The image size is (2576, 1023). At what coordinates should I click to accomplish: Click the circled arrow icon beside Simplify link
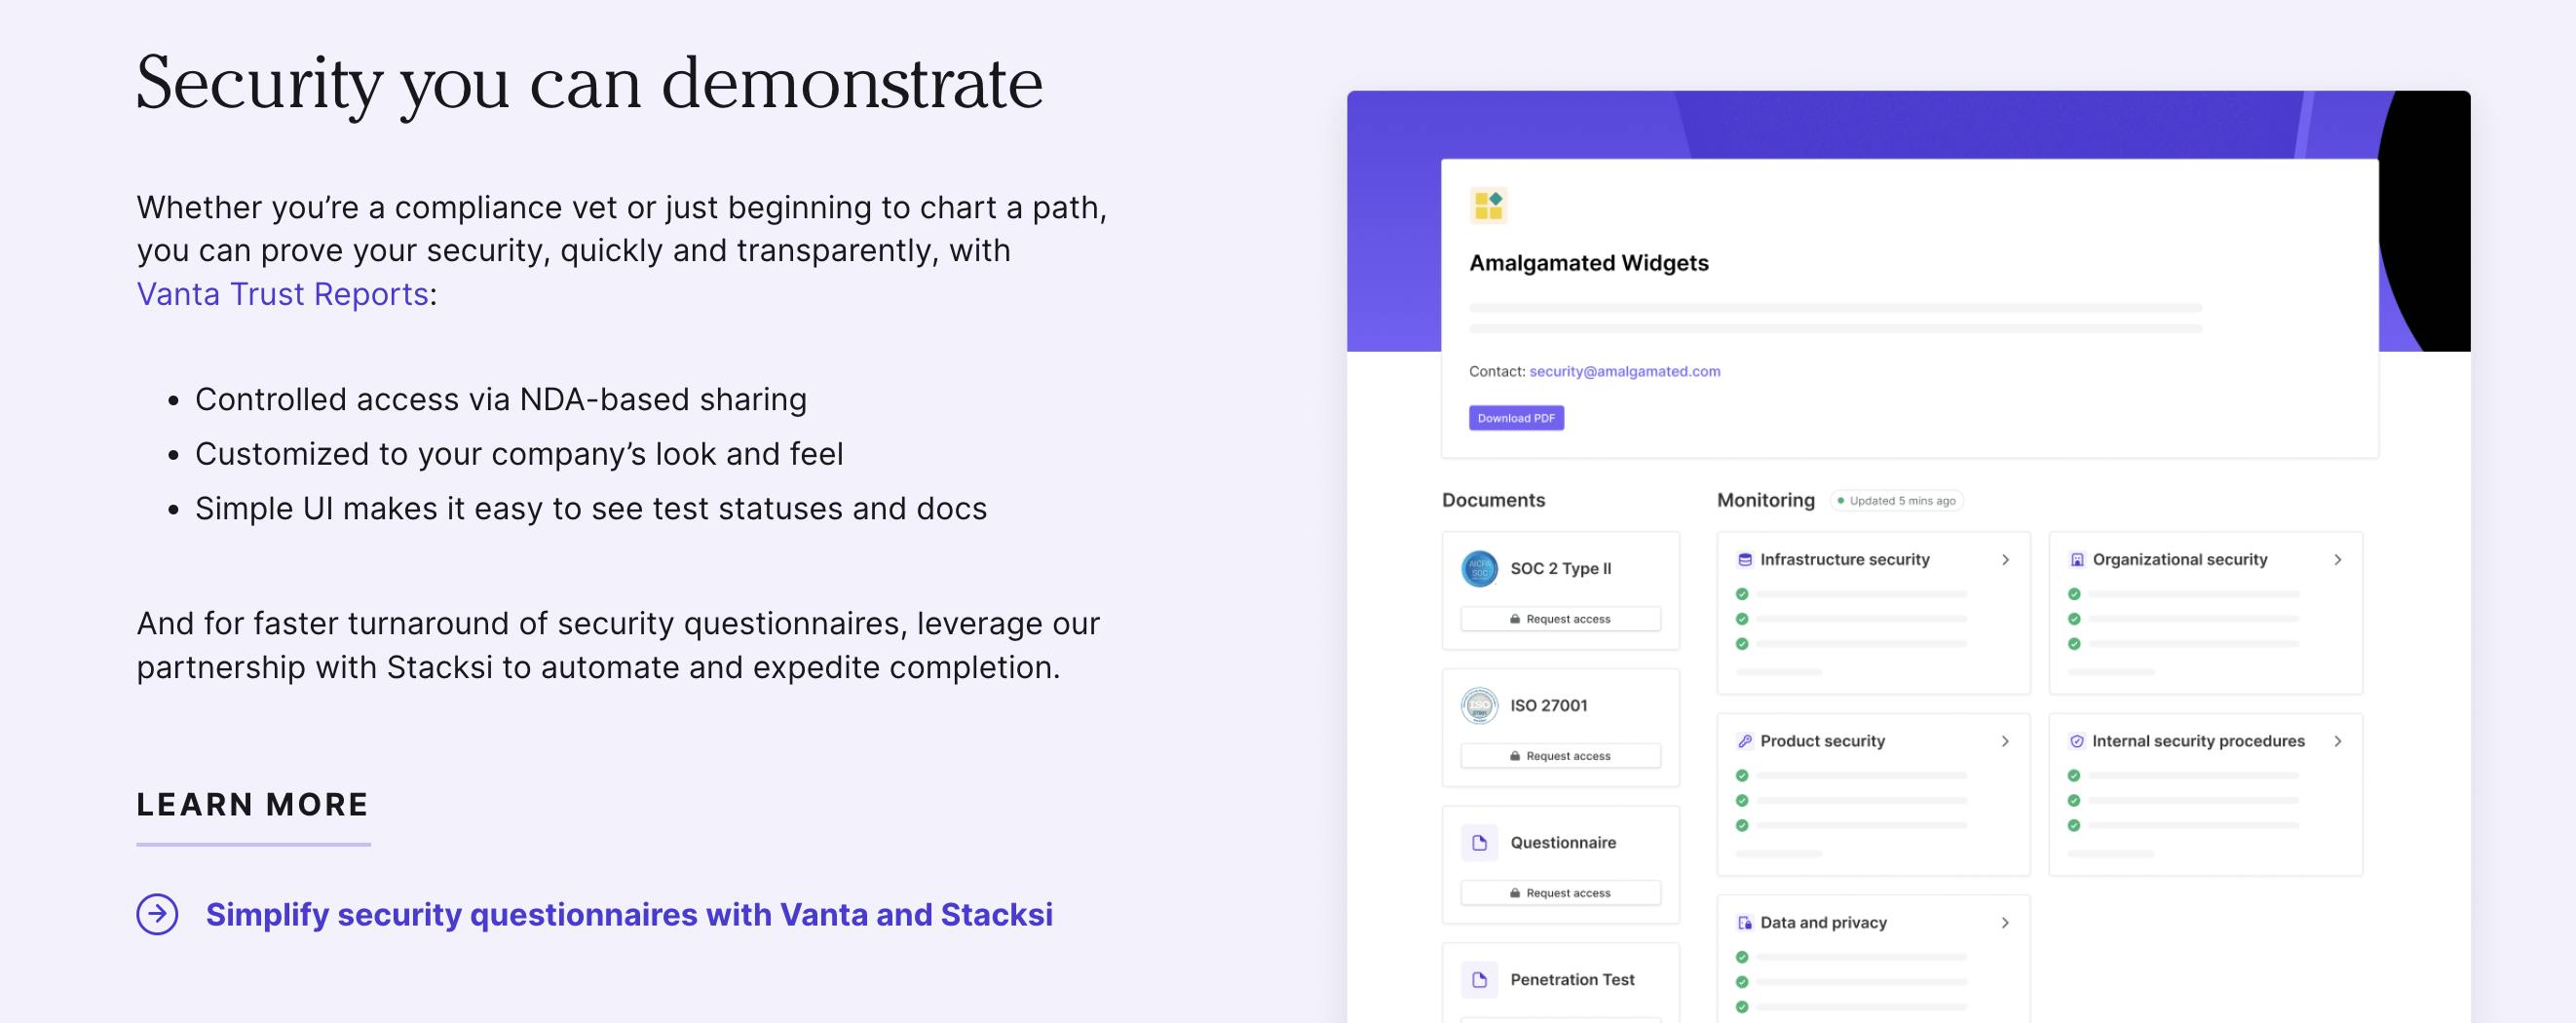tap(157, 914)
